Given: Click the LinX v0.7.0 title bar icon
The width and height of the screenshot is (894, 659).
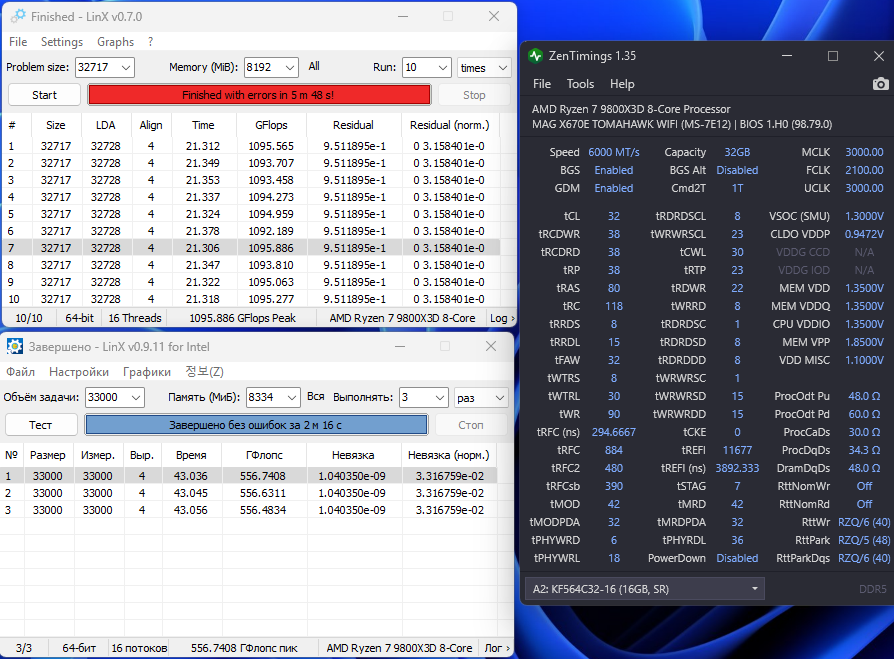Looking at the screenshot, I should pos(18,17).
